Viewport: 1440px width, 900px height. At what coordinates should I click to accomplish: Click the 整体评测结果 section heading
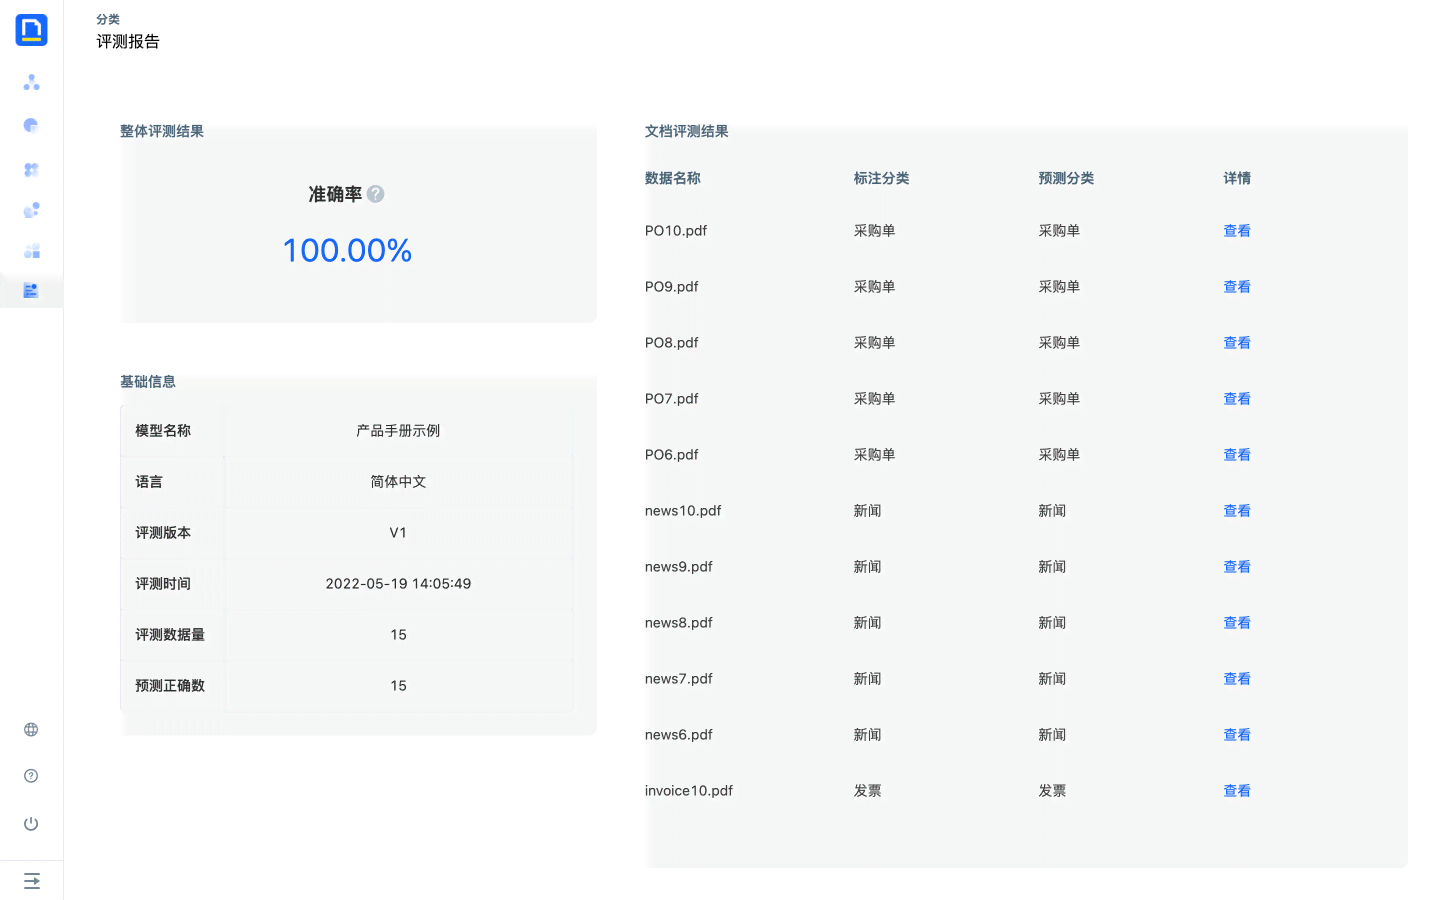click(162, 131)
